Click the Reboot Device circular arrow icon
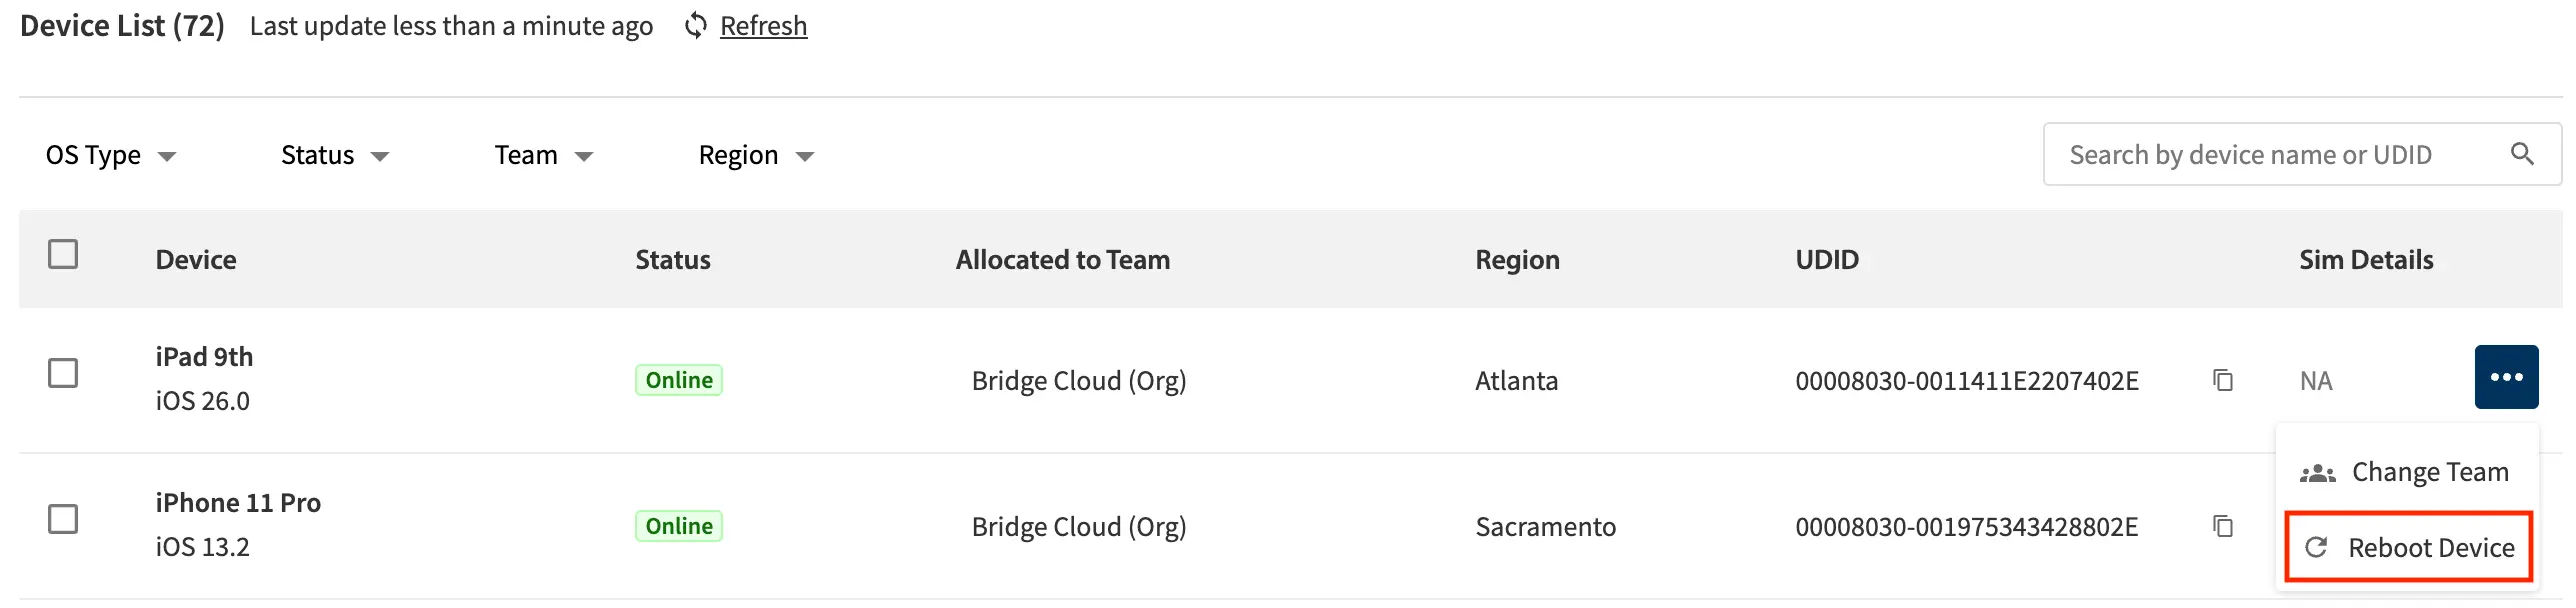The height and width of the screenshot is (608, 2576). point(2316,547)
